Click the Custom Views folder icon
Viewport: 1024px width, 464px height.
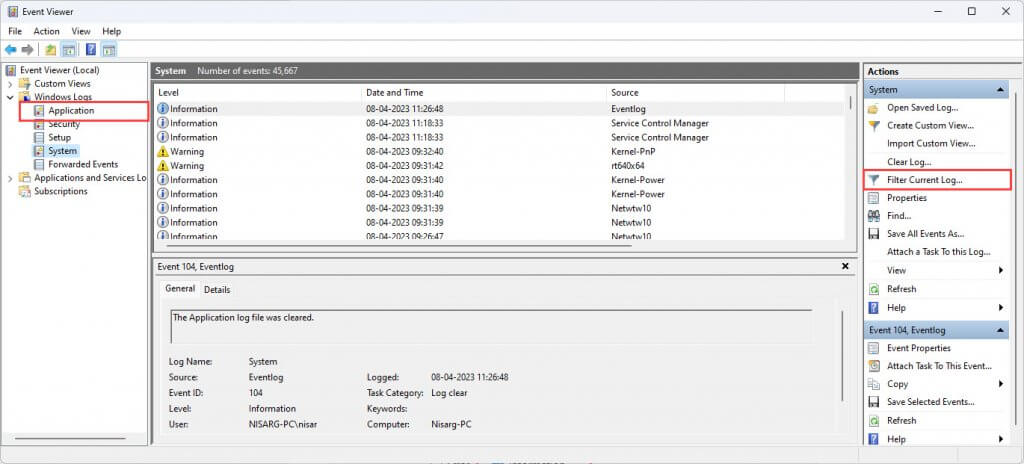click(25, 84)
